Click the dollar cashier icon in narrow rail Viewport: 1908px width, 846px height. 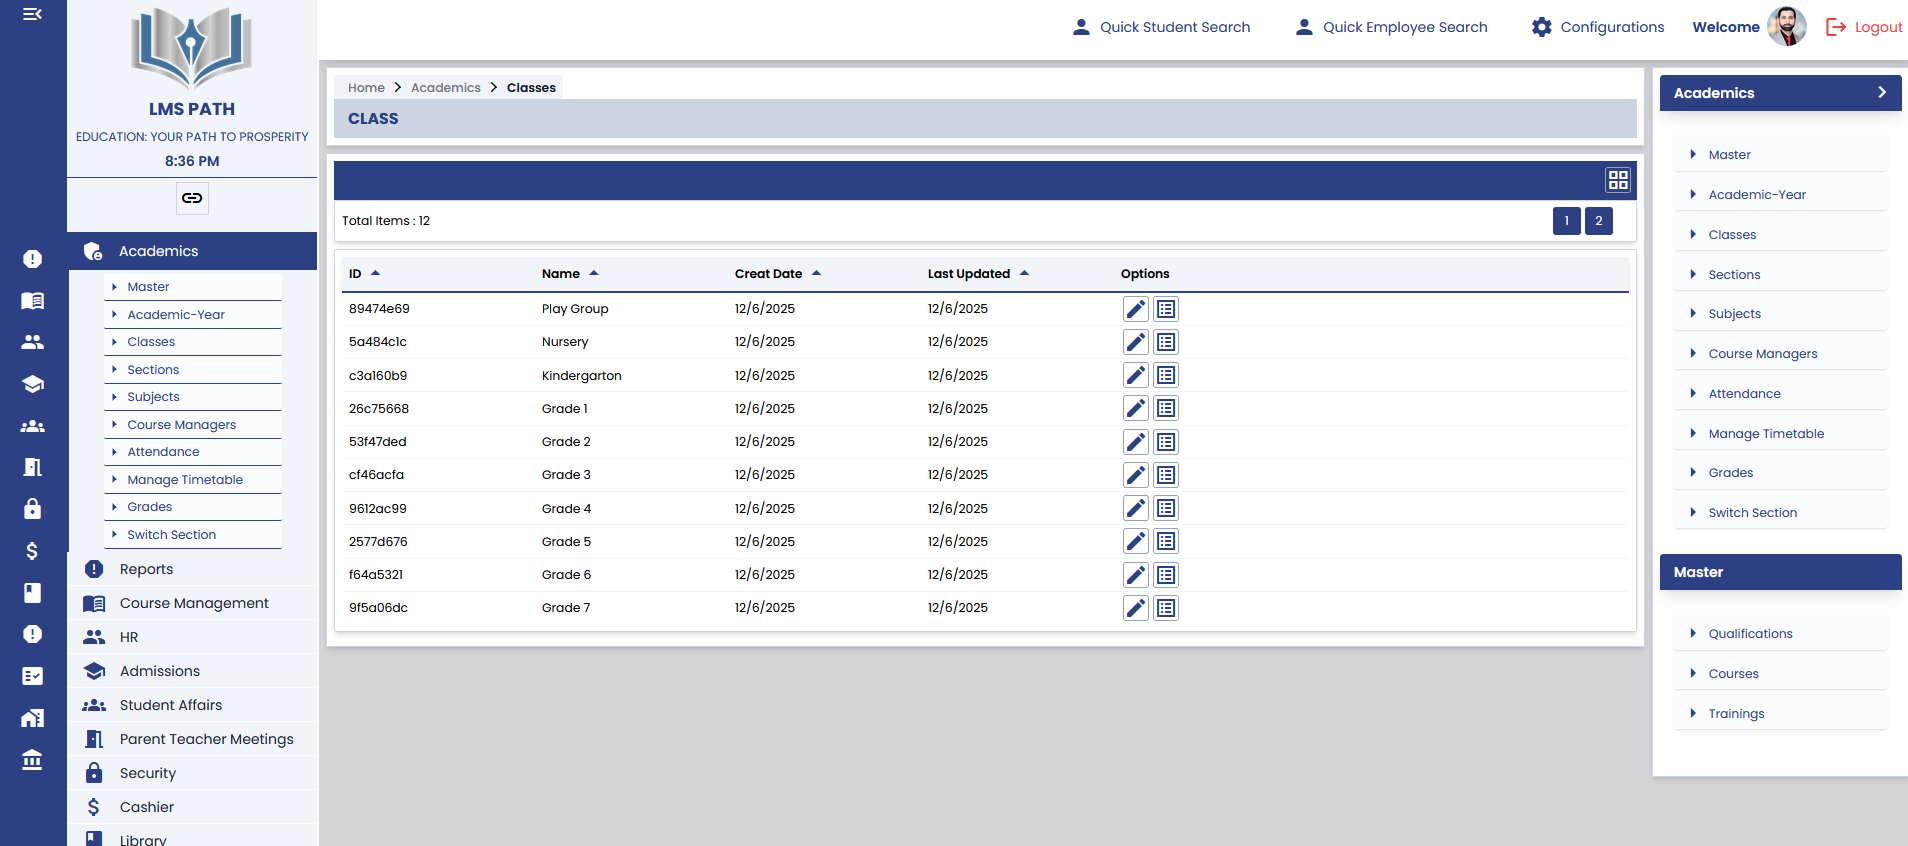[32, 551]
